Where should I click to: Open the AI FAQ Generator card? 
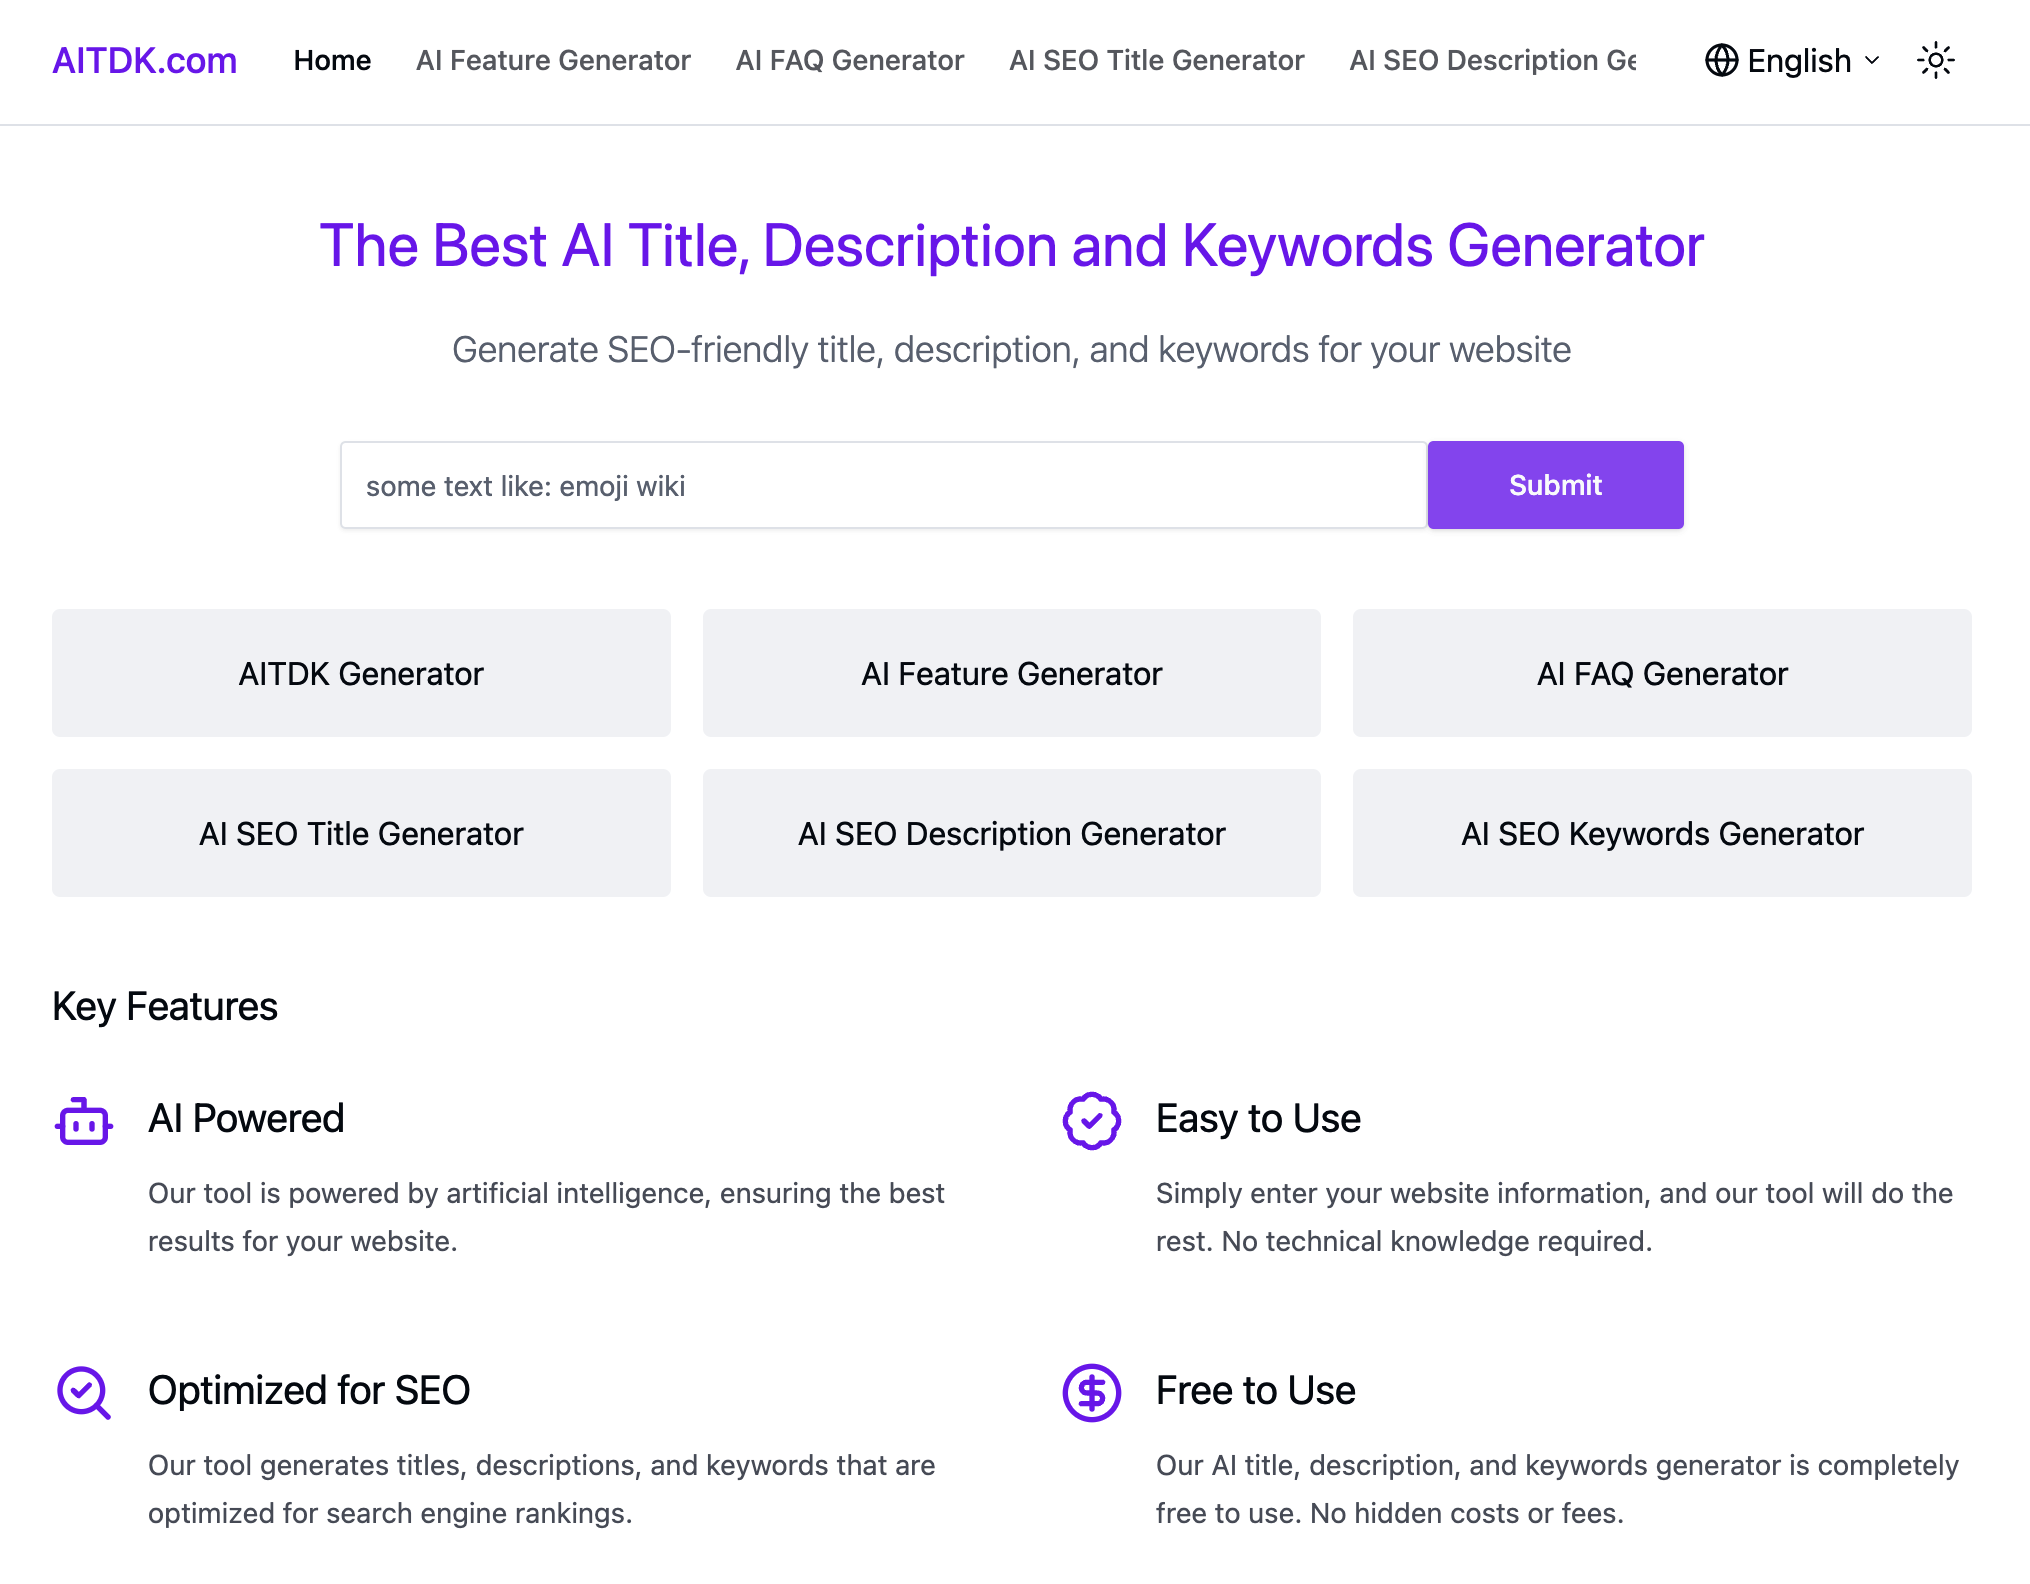[1662, 673]
